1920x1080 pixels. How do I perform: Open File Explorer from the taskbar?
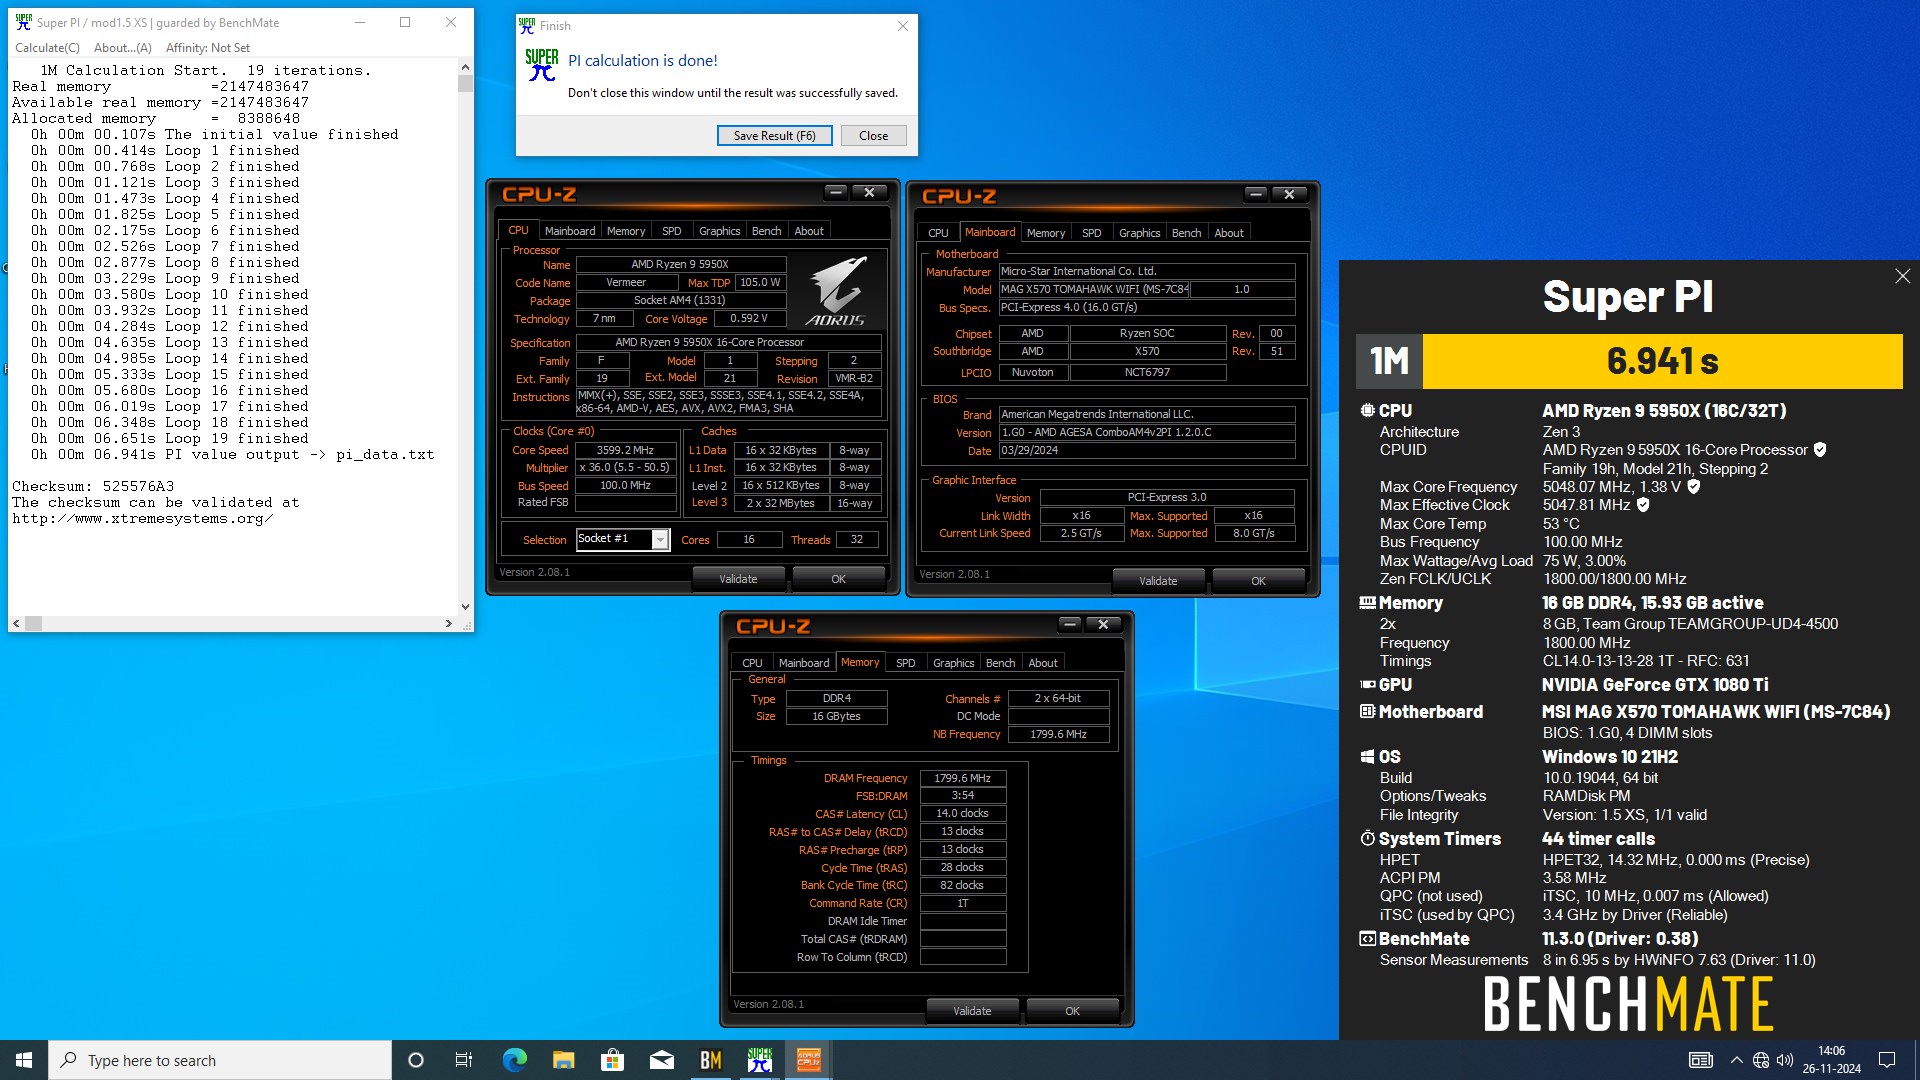pyautogui.click(x=563, y=1060)
